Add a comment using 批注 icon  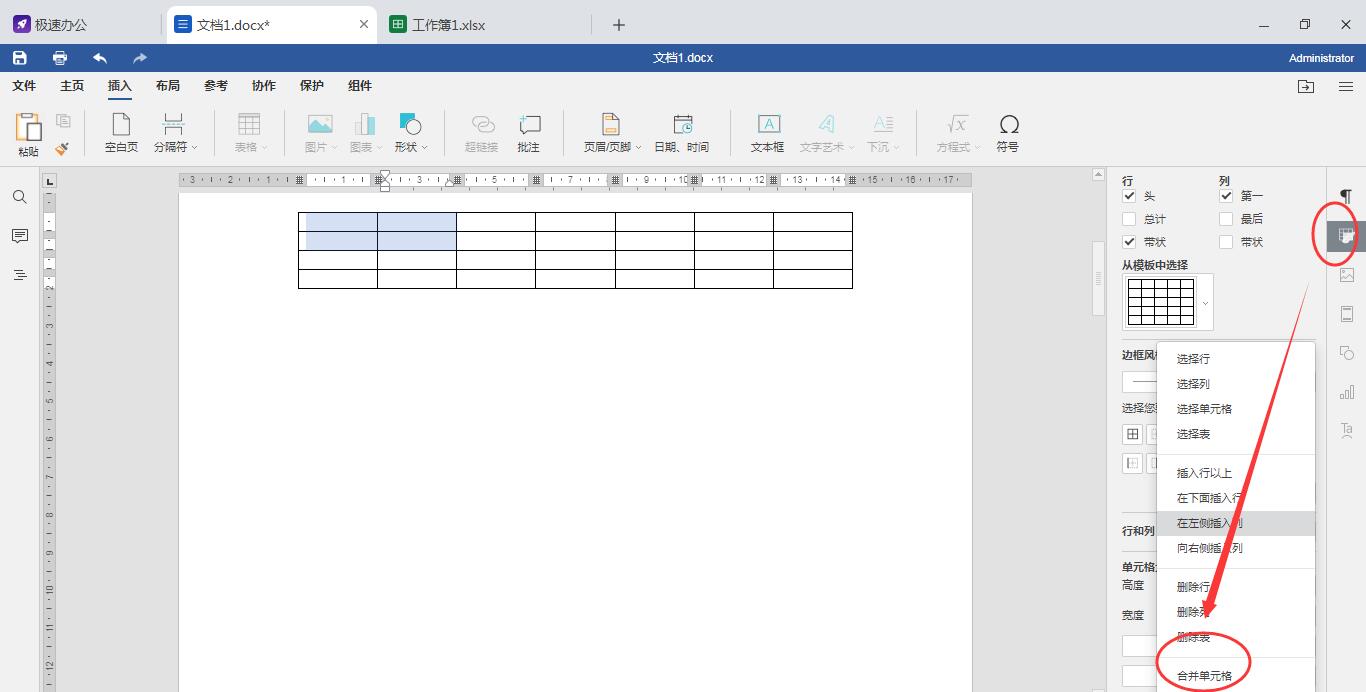click(529, 133)
